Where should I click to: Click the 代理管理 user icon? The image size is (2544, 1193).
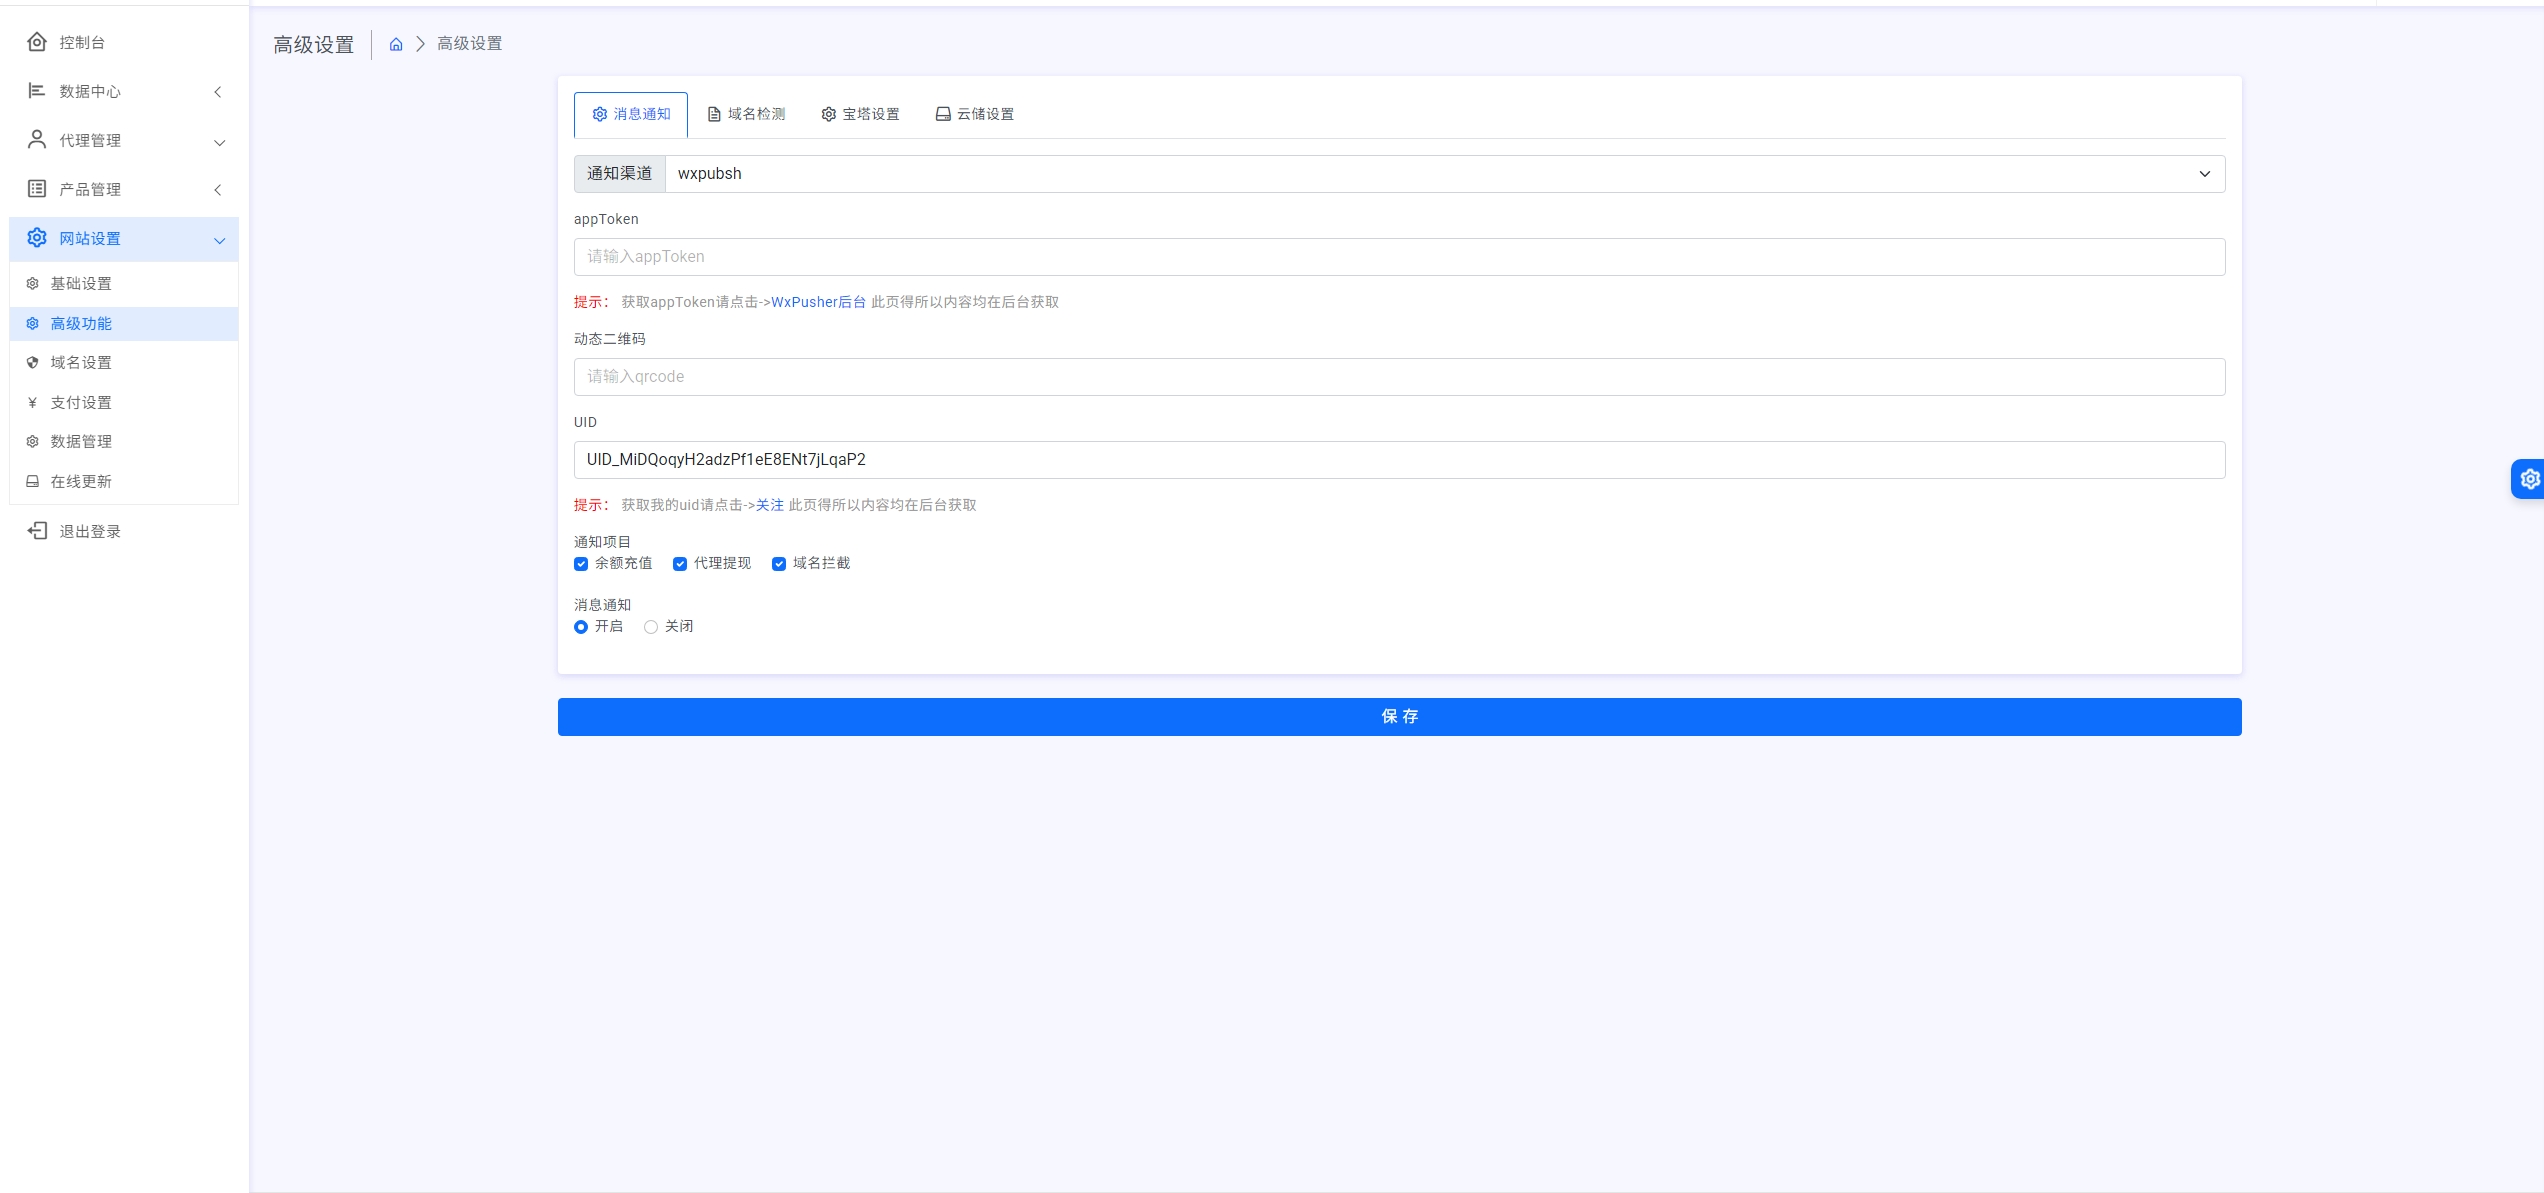37,140
